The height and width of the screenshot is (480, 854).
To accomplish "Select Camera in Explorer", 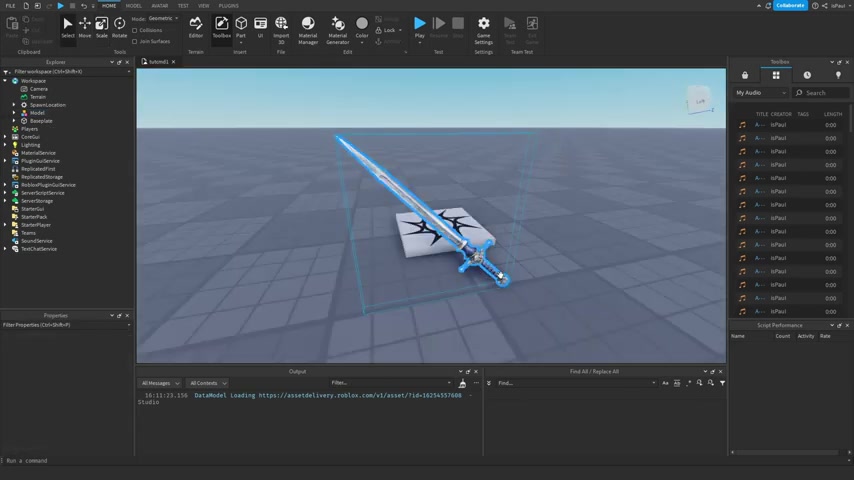I will [x=38, y=89].
